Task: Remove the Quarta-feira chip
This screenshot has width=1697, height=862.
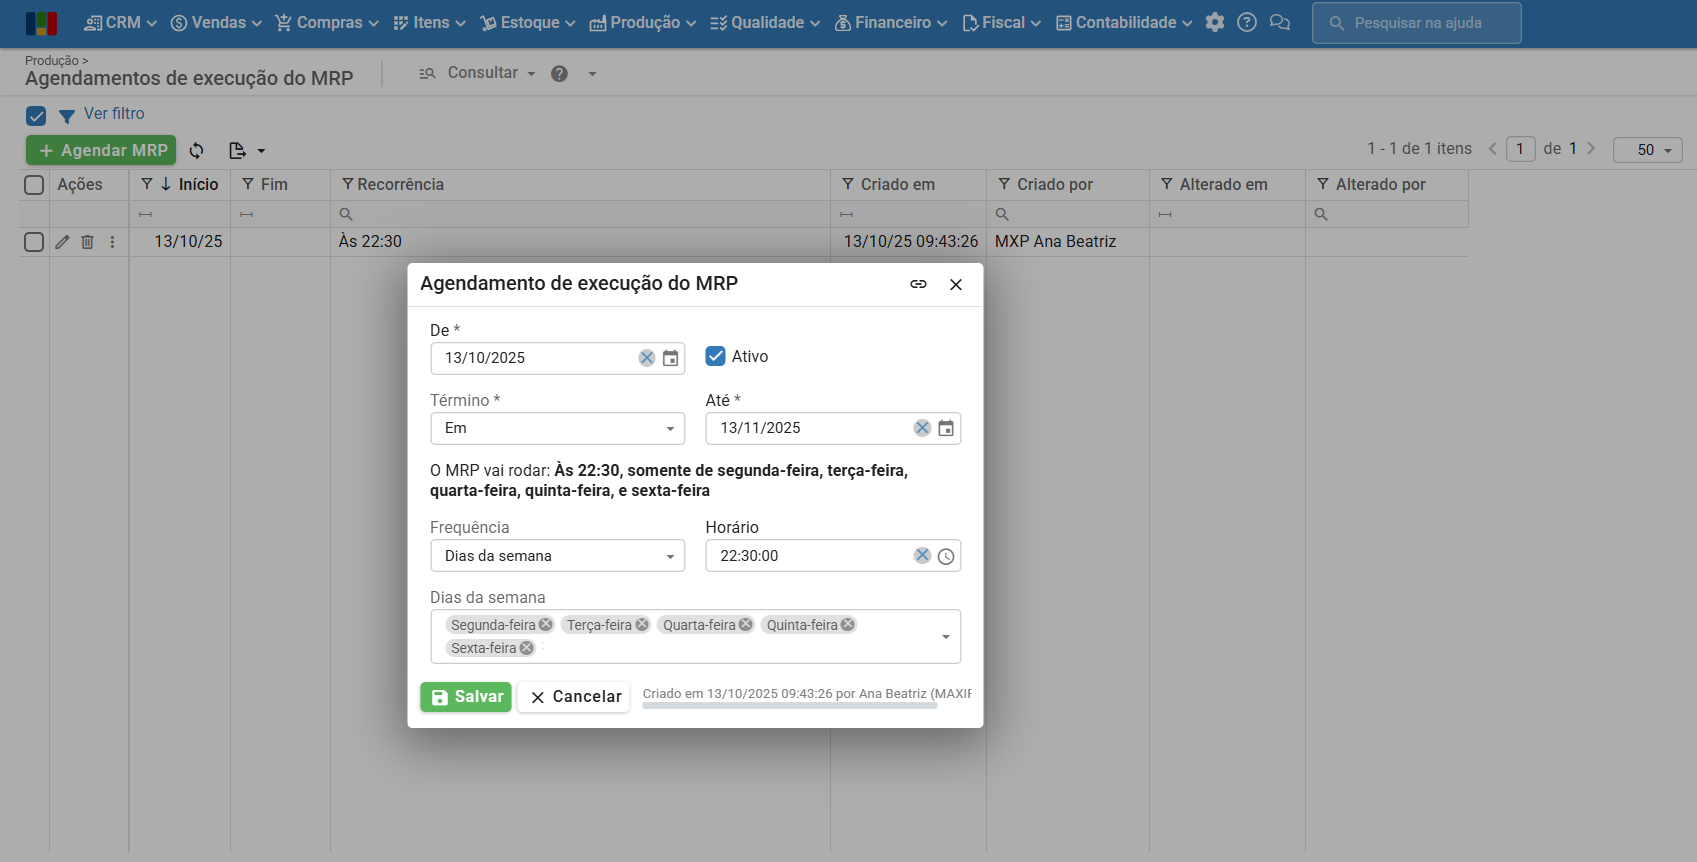Action: [x=746, y=624]
